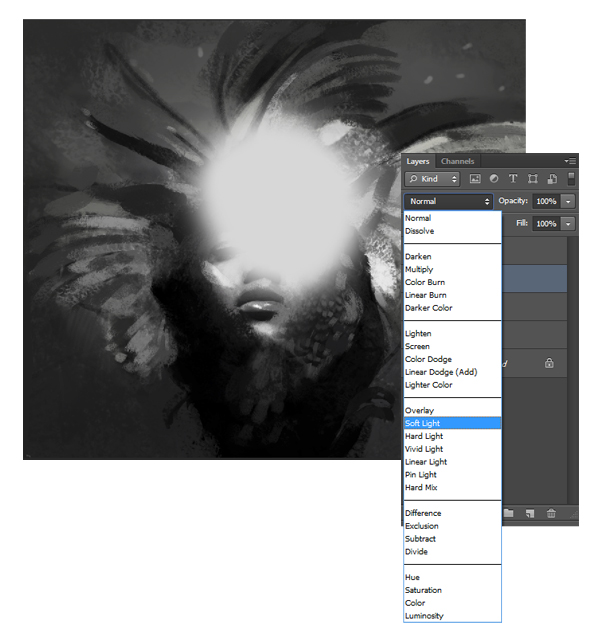Choose Screen blend mode
This screenshot has width=600, height=643.
click(x=452, y=347)
